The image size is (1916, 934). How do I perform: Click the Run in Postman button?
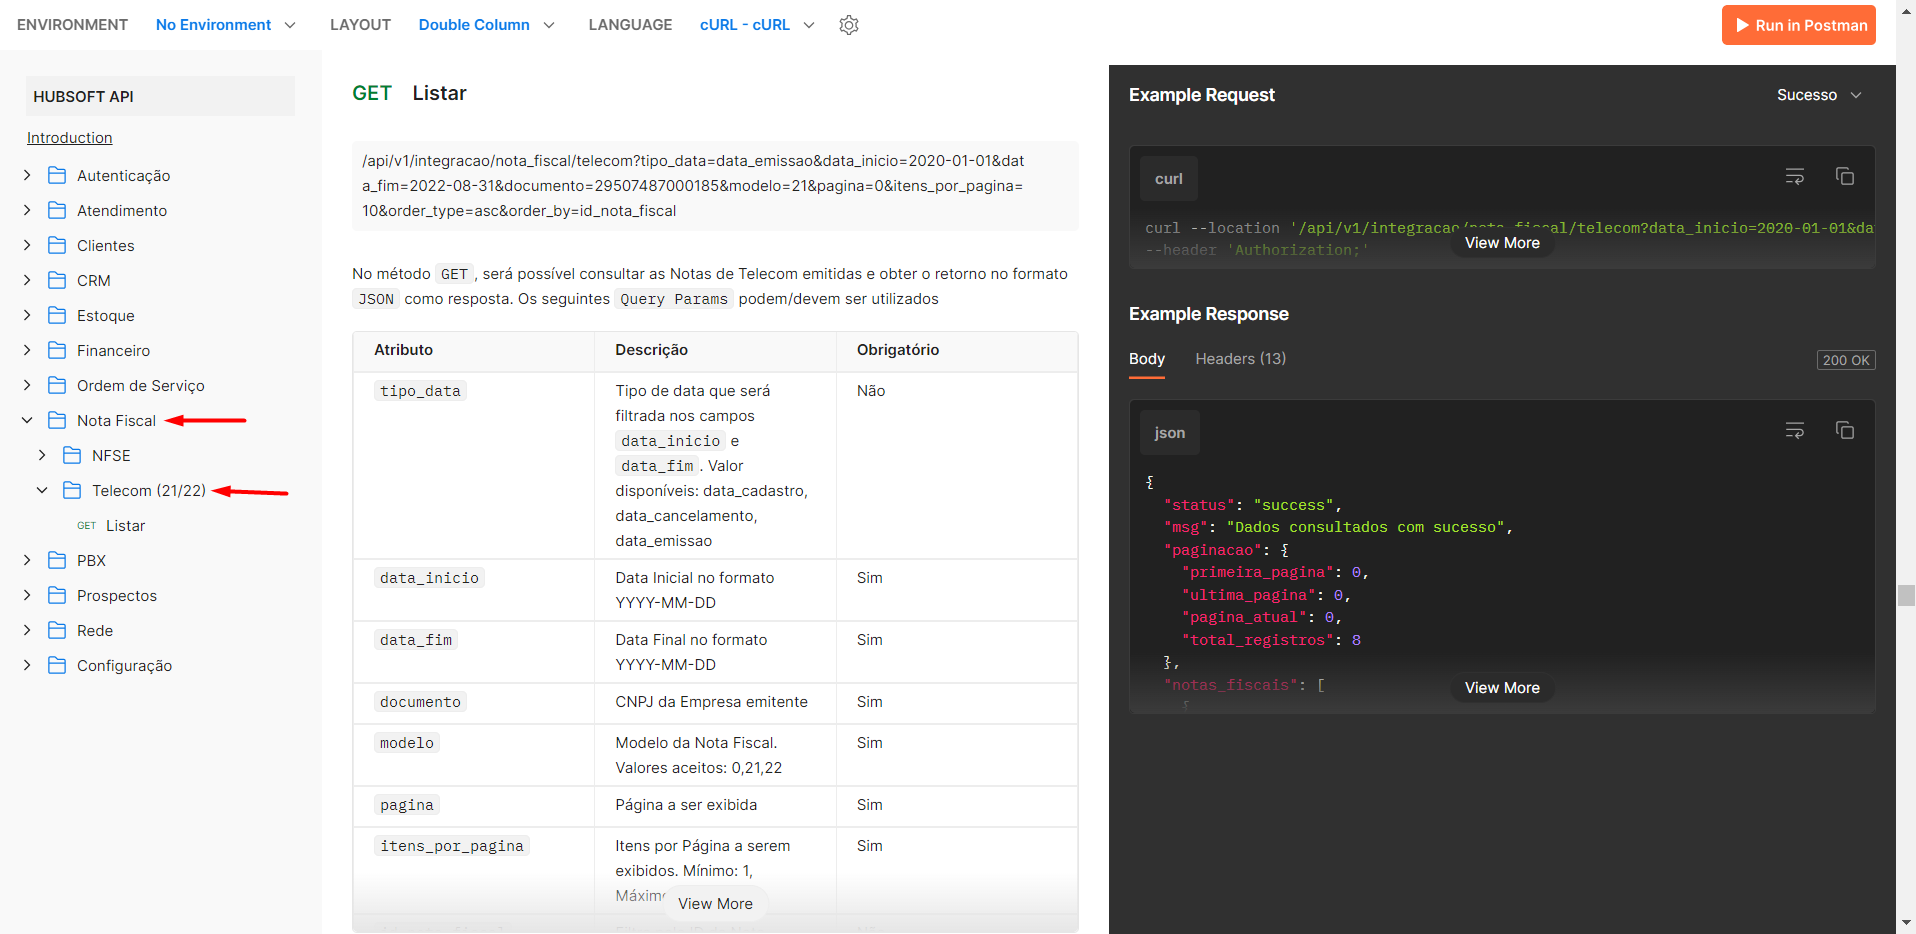[1799, 25]
